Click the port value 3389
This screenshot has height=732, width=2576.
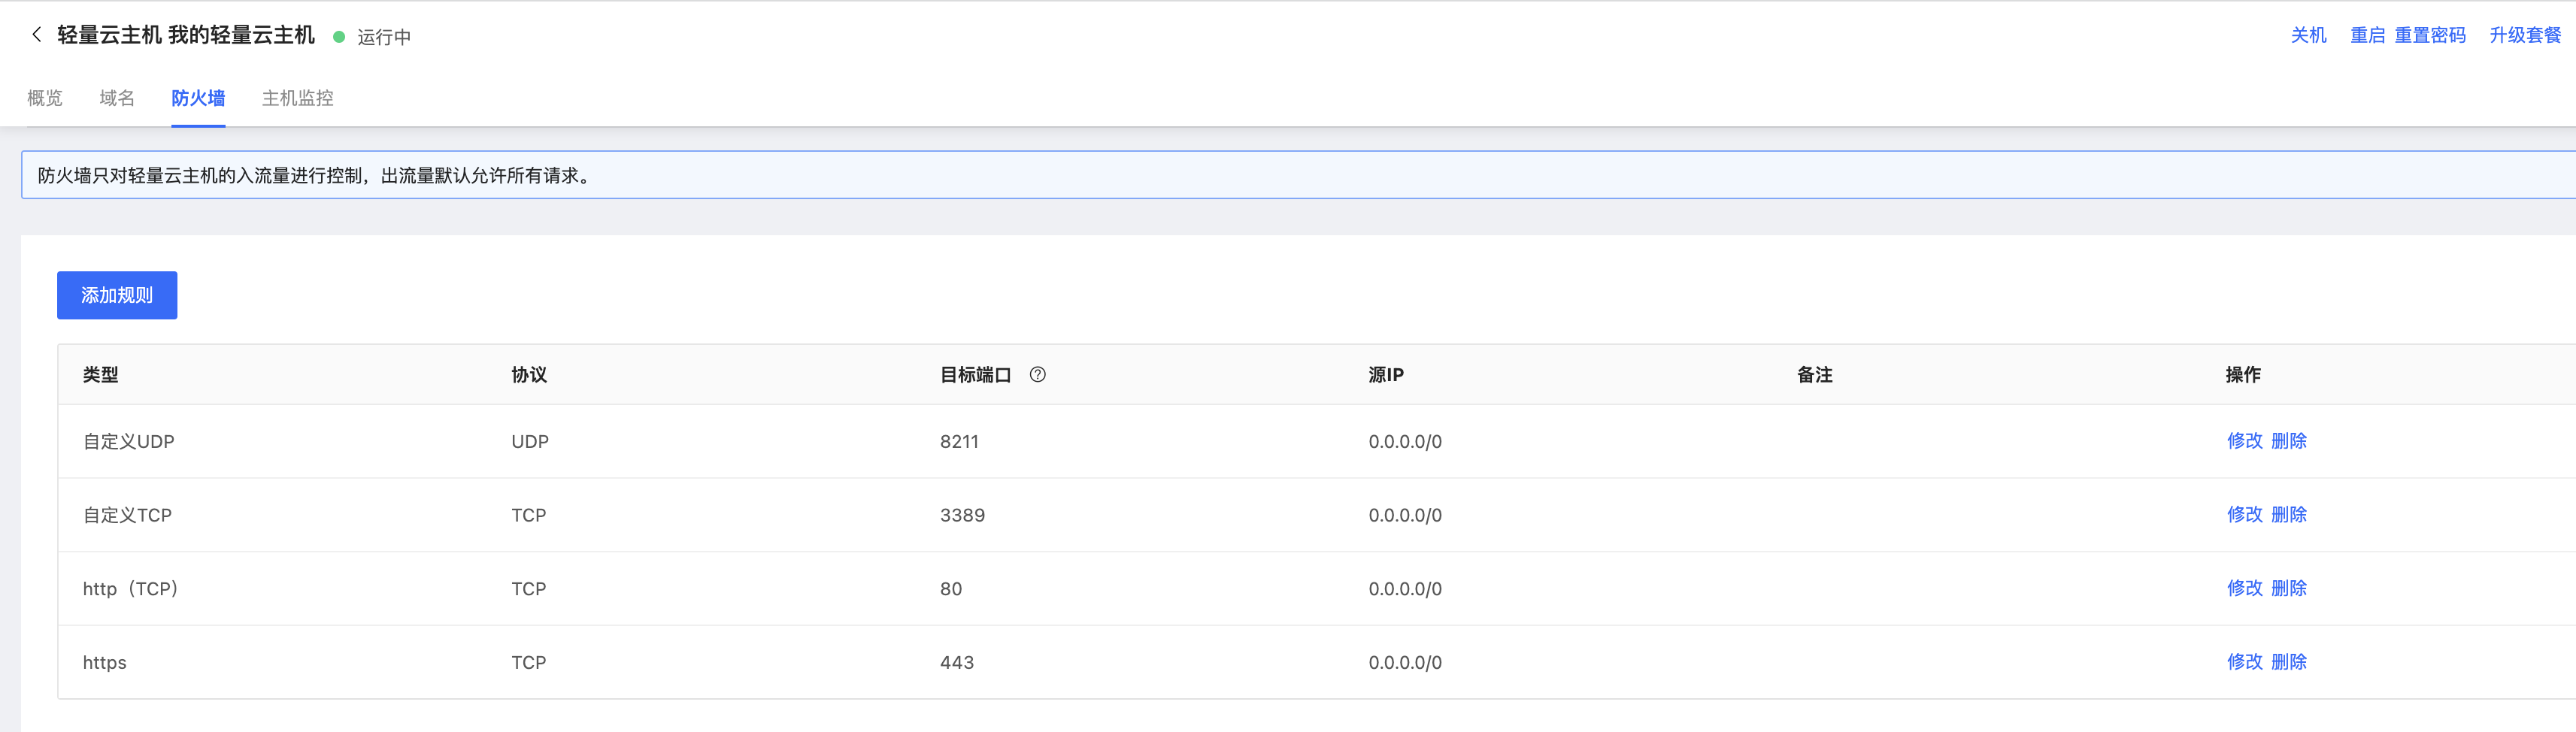(x=963, y=515)
